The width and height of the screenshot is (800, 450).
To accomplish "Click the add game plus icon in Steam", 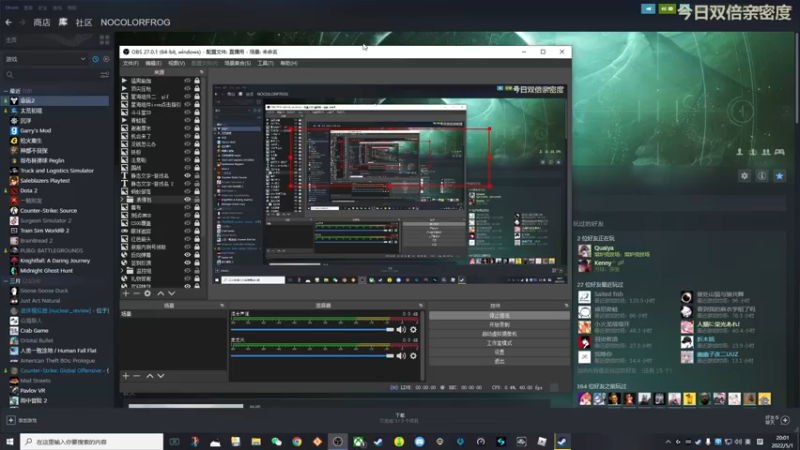I will [x=11, y=420].
